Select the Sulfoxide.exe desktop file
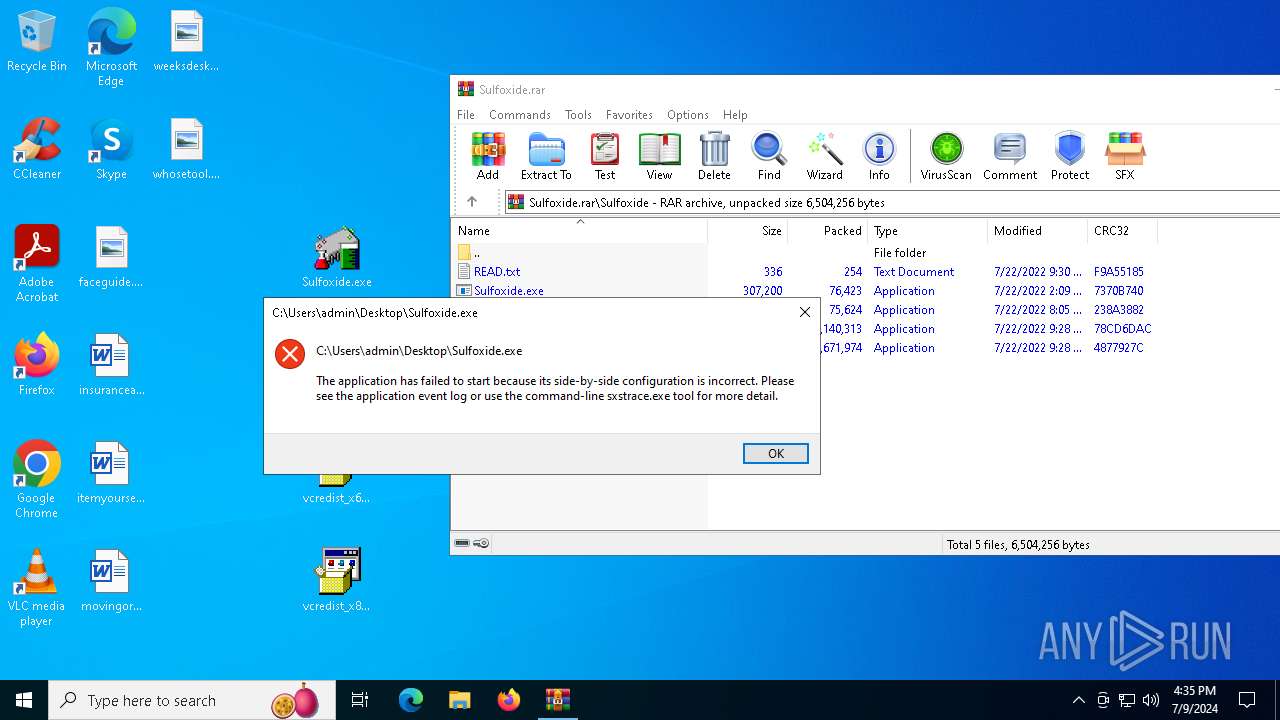Image resolution: width=1280 pixels, height=720 pixels. click(x=337, y=257)
